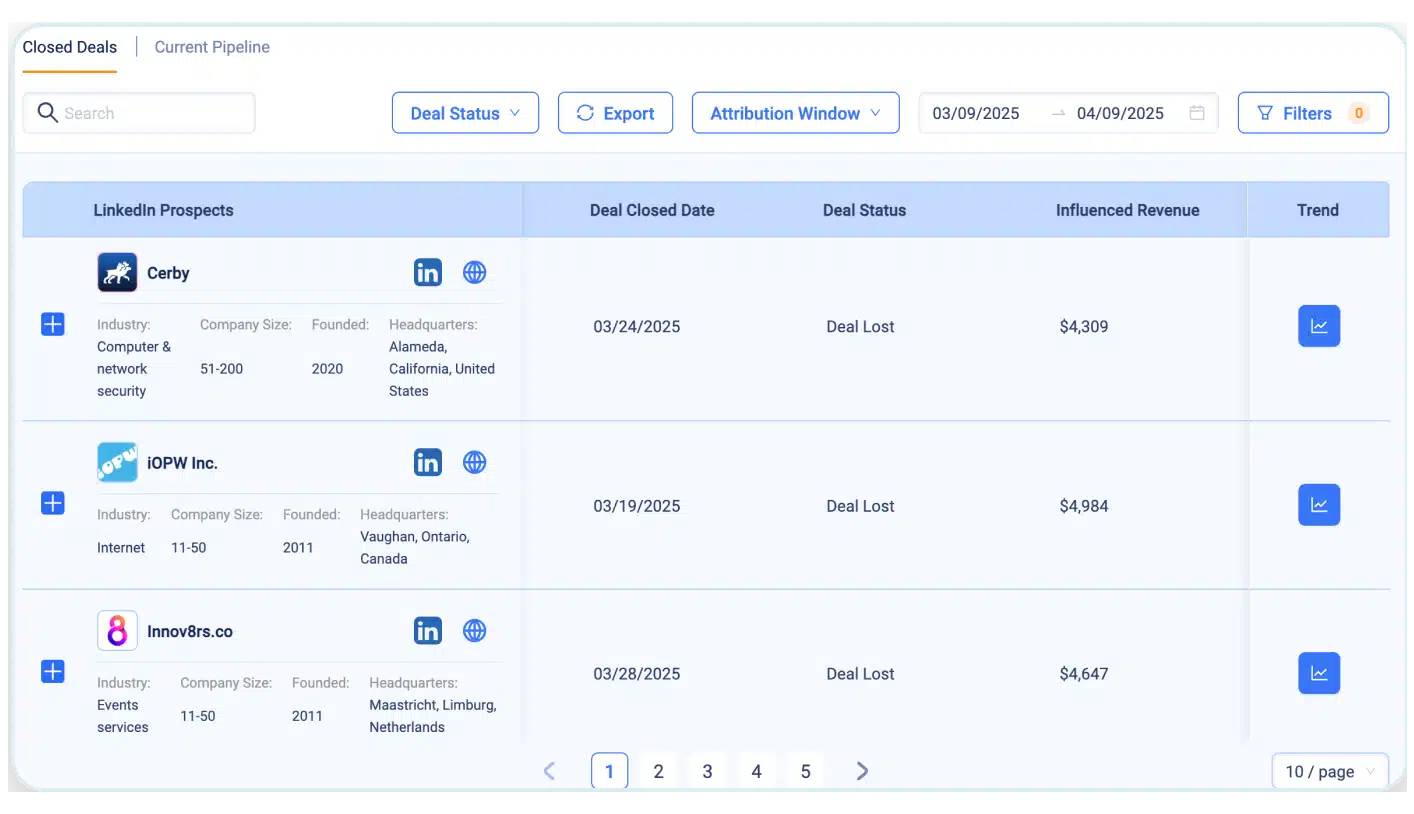Change the 10 / page selector
This screenshot has height=814, width=1414.
tap(1329, 771)
